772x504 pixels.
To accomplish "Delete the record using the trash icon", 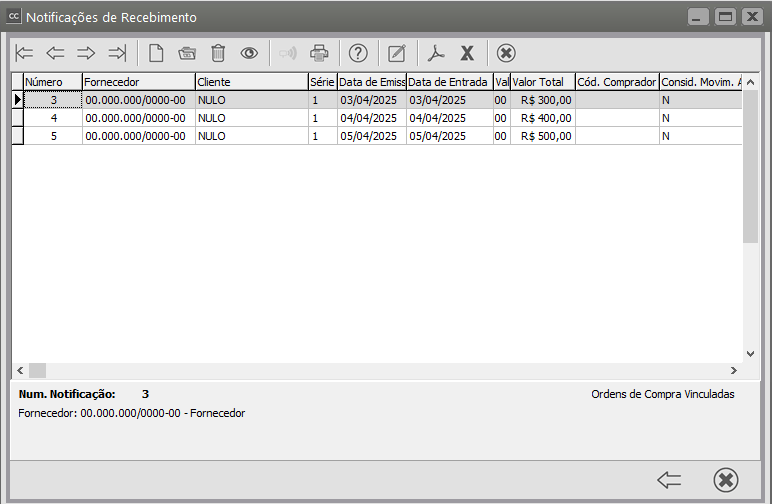I will tap(218, 53).
